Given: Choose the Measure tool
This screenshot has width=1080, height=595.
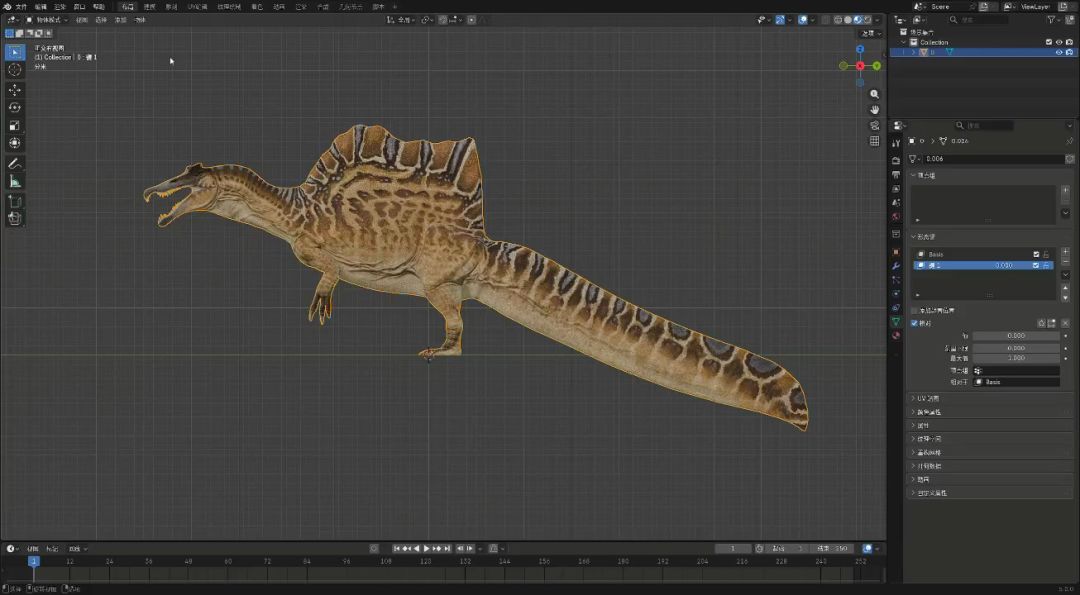Looking at the screenshot, I should pos(15,181).
